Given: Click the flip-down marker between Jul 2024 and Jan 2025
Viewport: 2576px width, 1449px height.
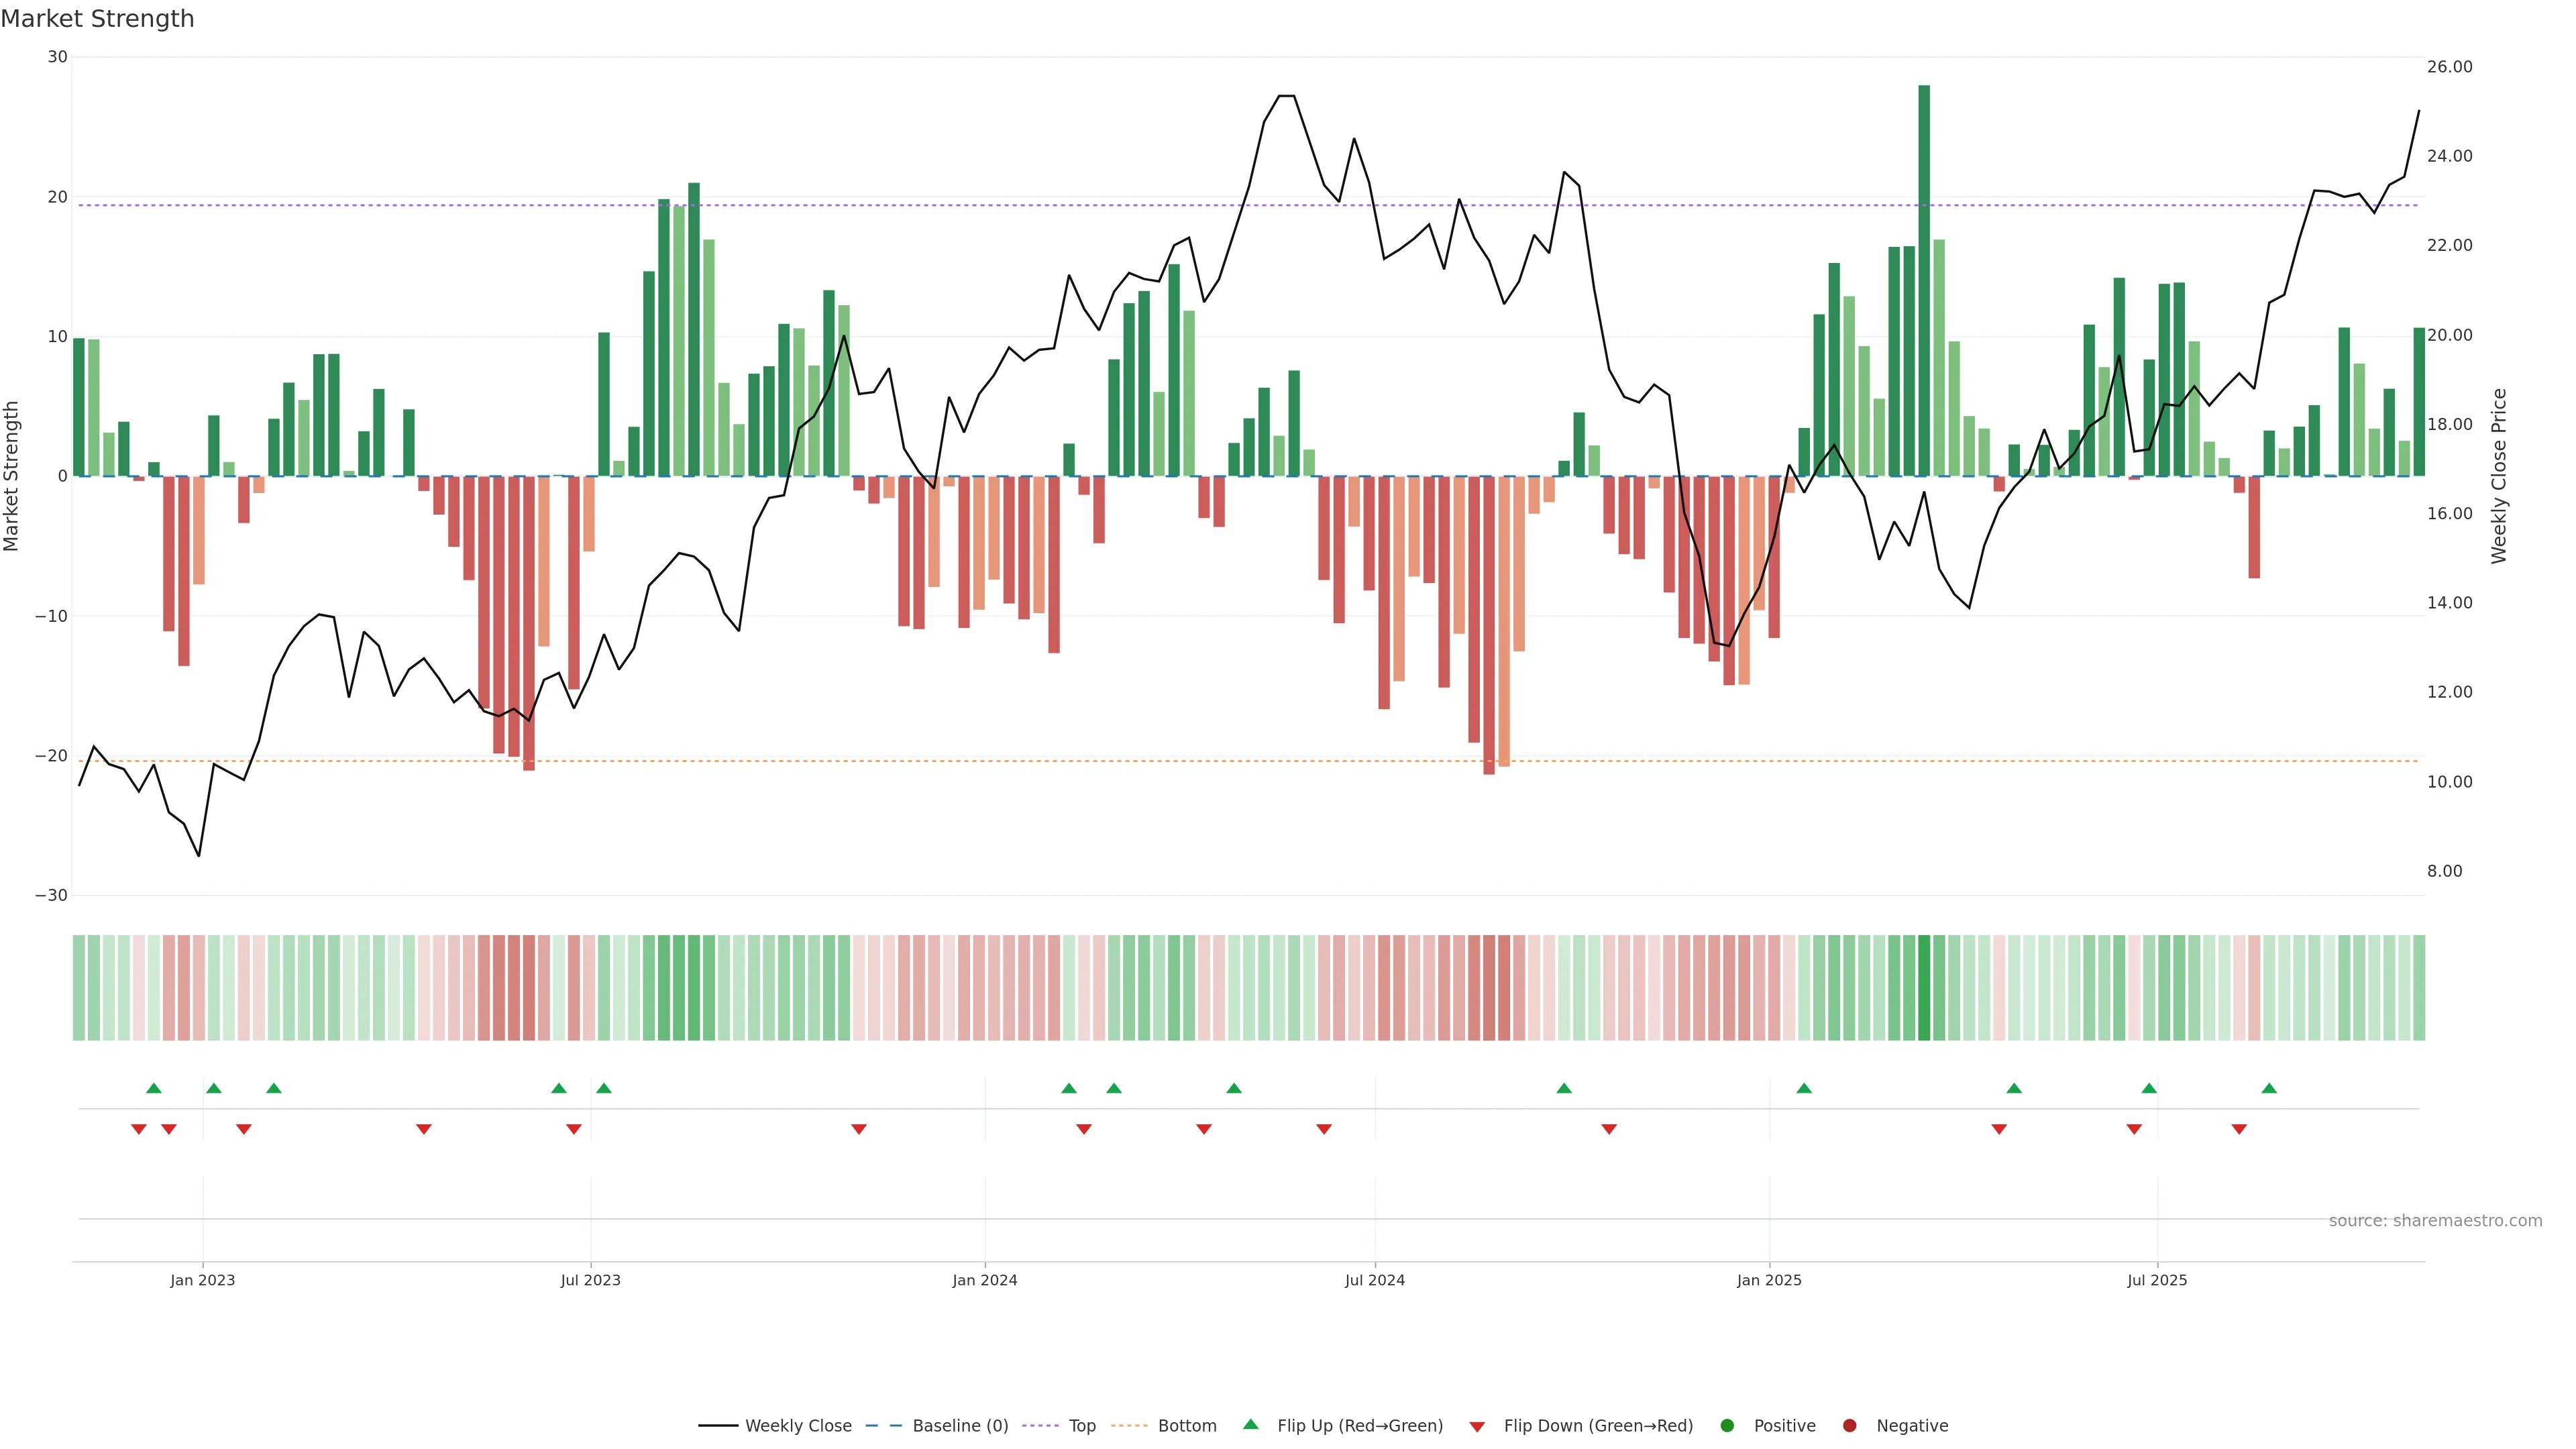Looking at the screenshot, I should tap(1609, 1129).
